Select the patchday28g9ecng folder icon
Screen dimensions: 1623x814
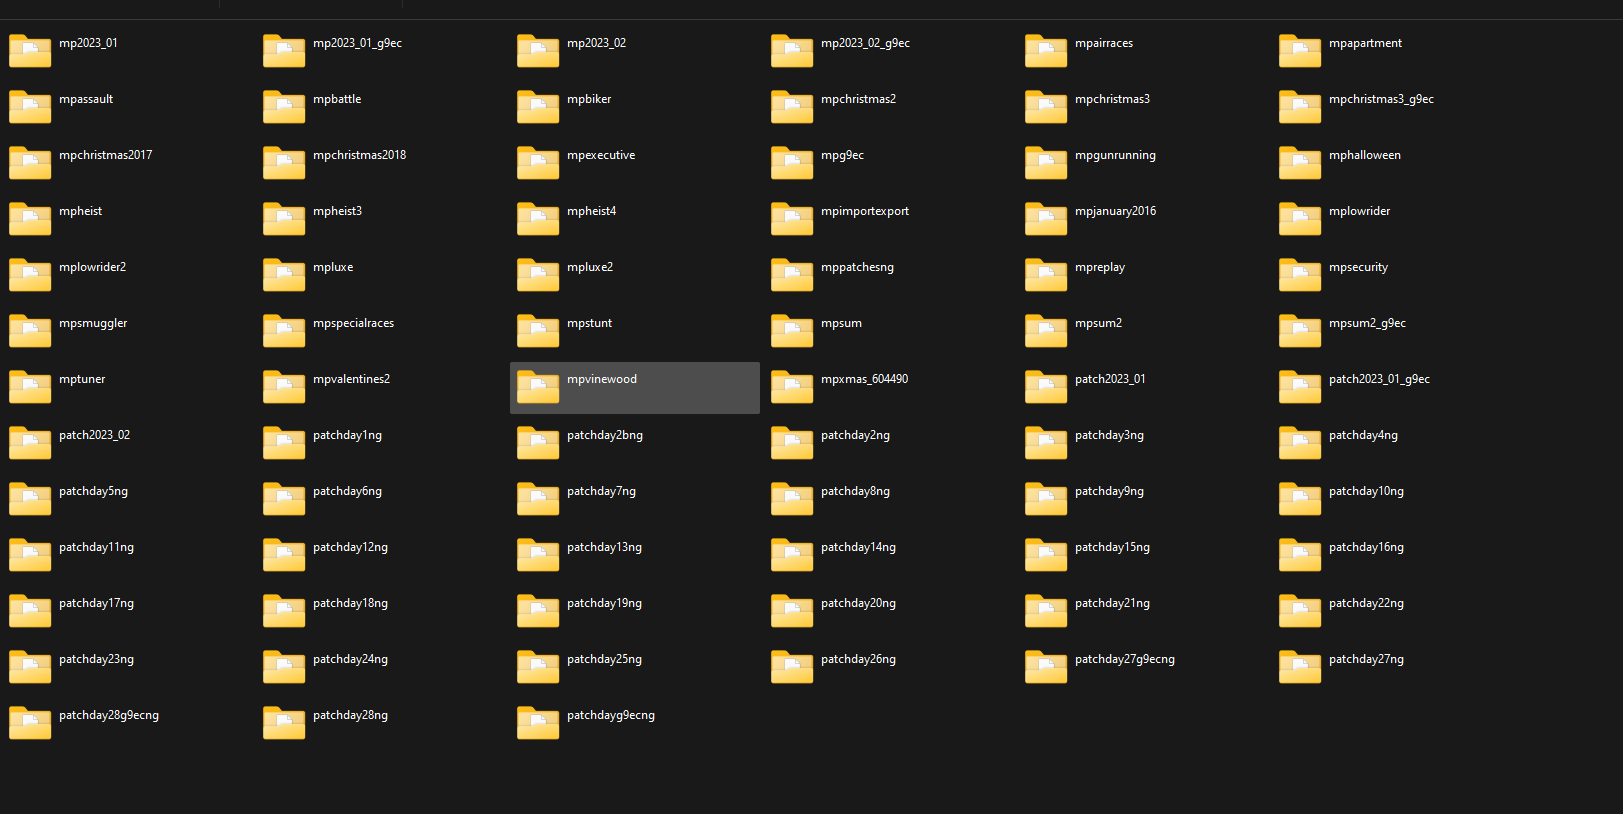point(30,723)
